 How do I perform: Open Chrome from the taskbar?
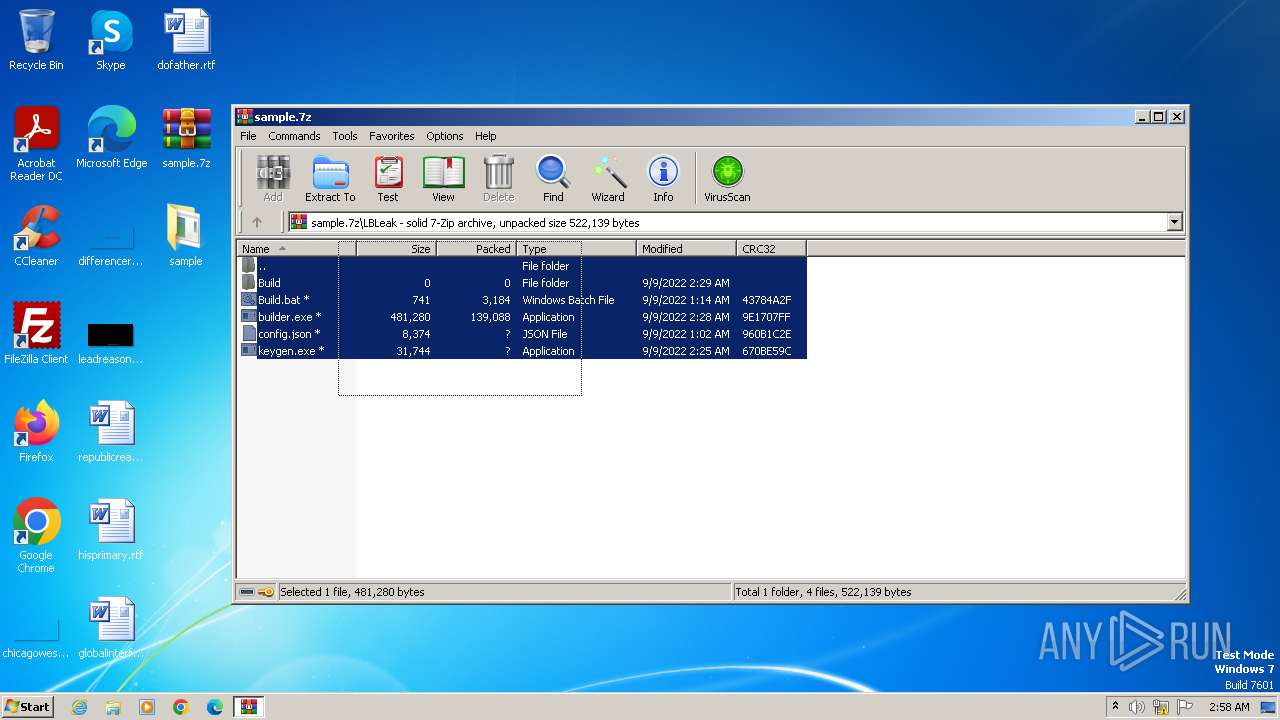(181, 707)
